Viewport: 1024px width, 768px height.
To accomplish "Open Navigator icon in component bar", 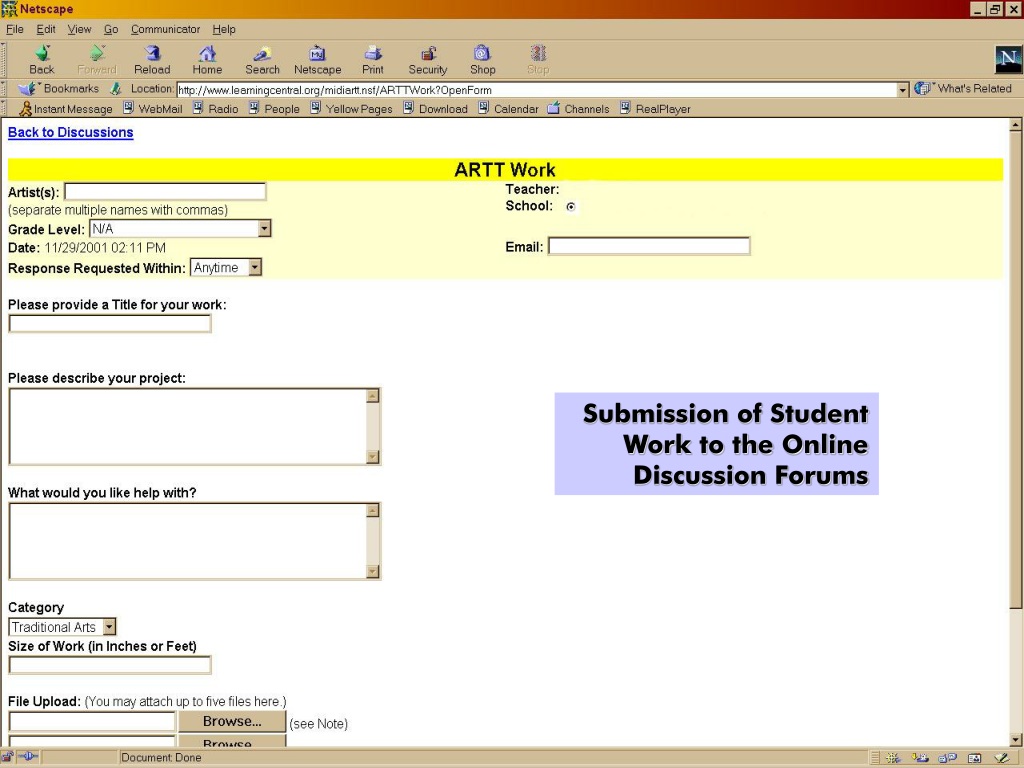I will [892, 758].
